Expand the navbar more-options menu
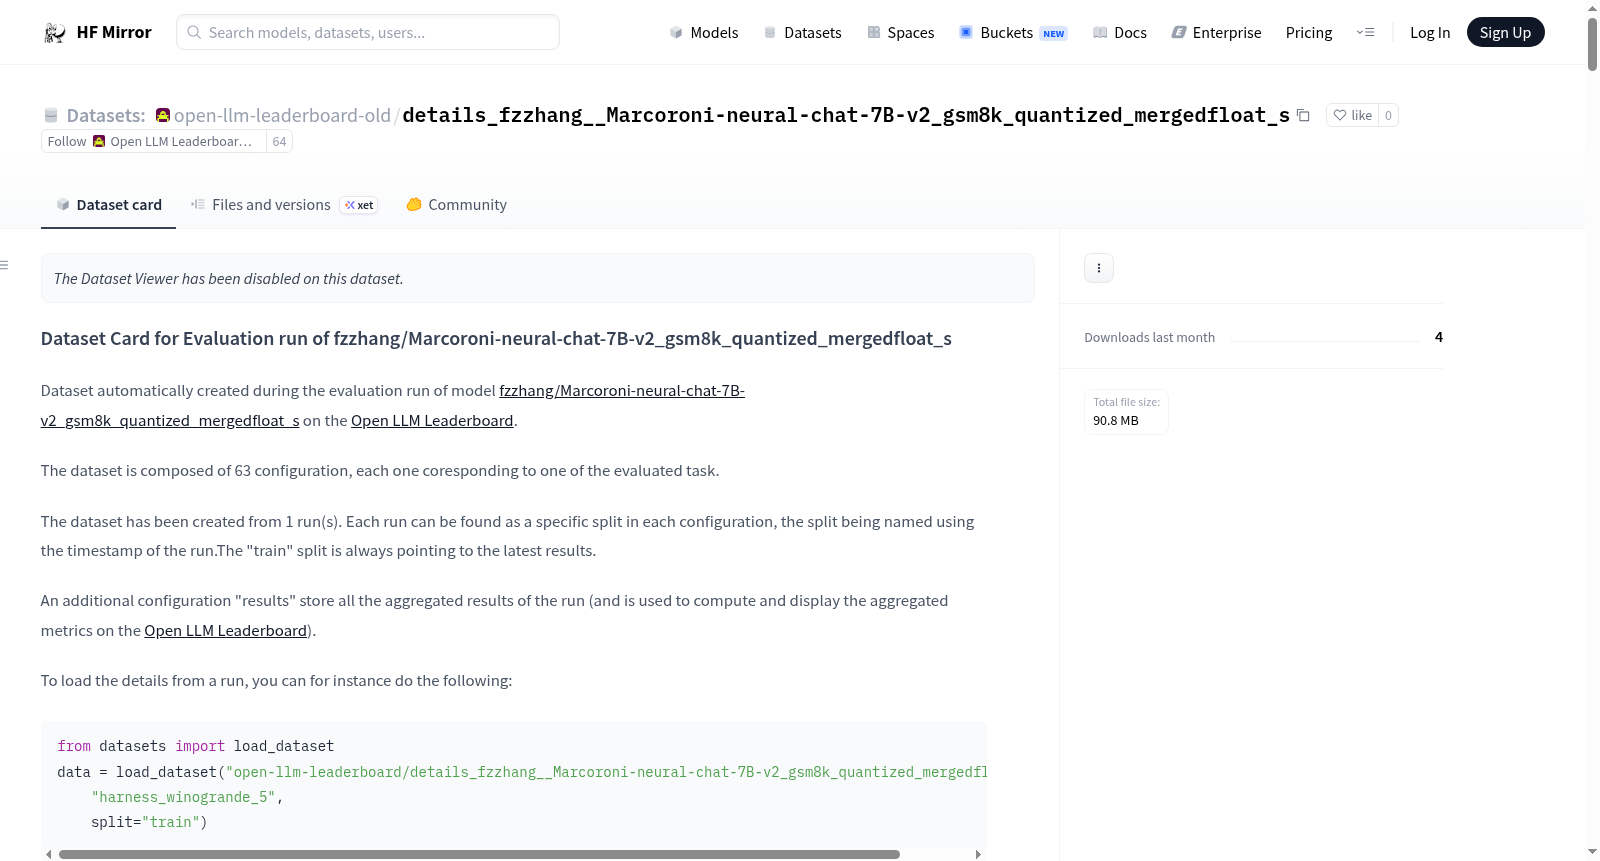The image size is (1600, 861). 1365,33
